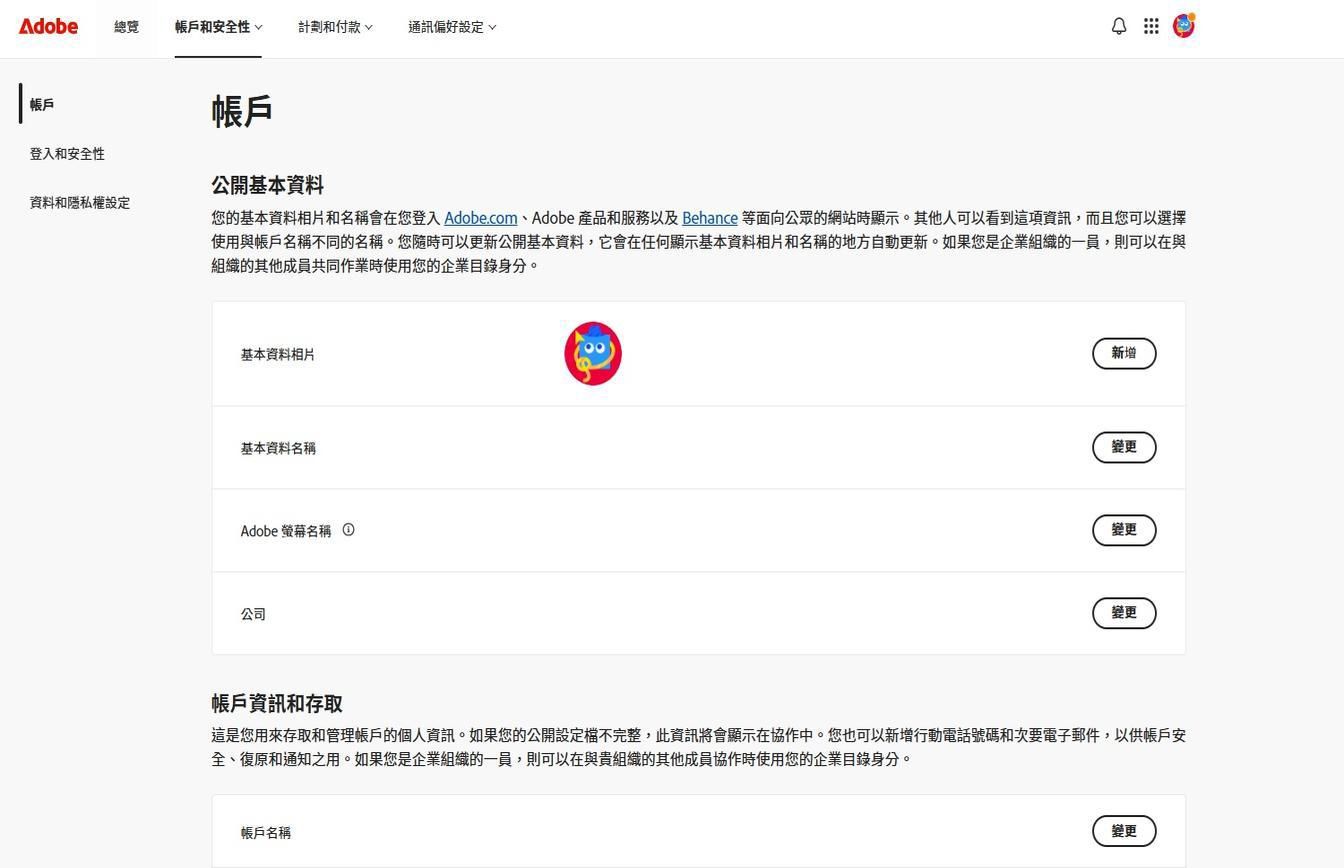1344x868 pixels.
Task: Expand the 帳戶和安全性 dropdown menu
Action: tap(217, 27)
